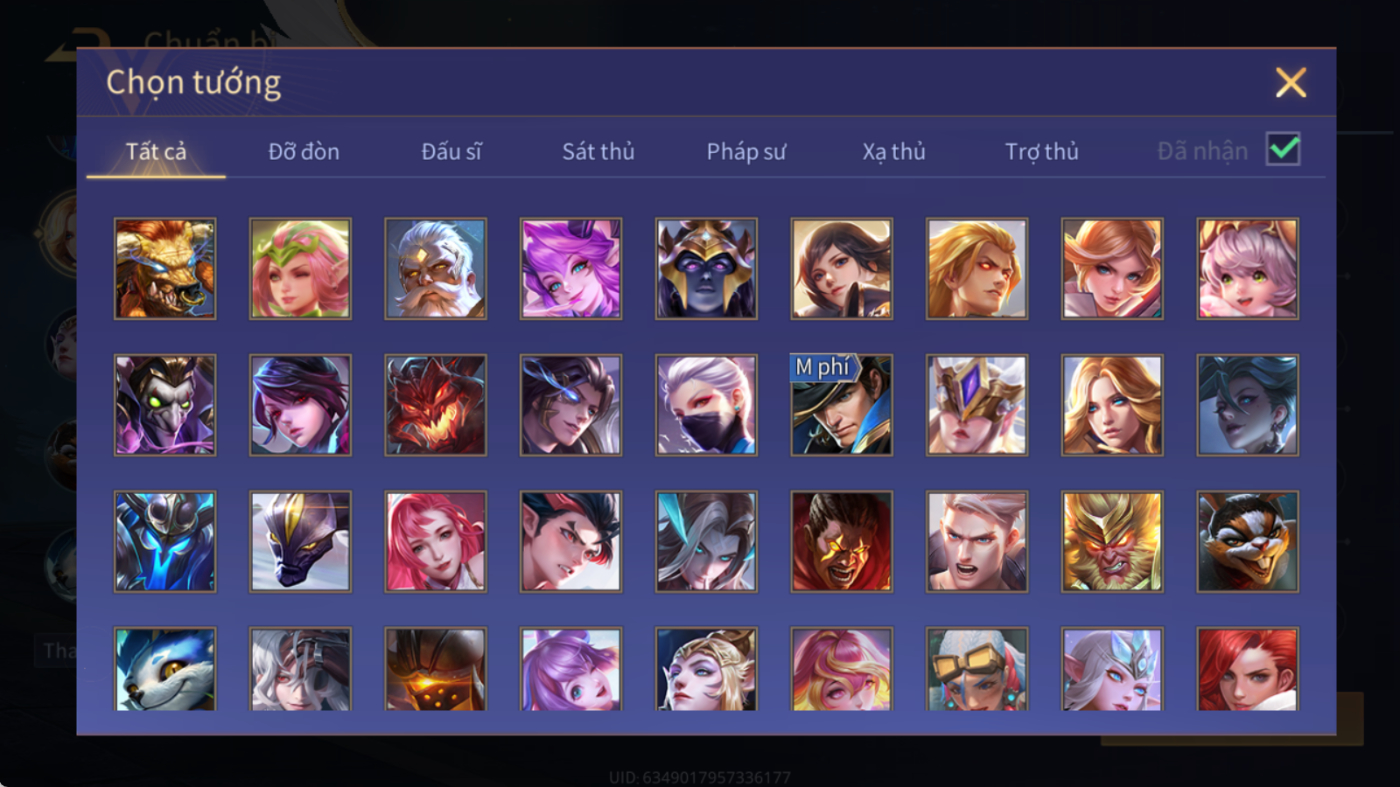Select the 'Tất cả' all heroes tab

156,152
